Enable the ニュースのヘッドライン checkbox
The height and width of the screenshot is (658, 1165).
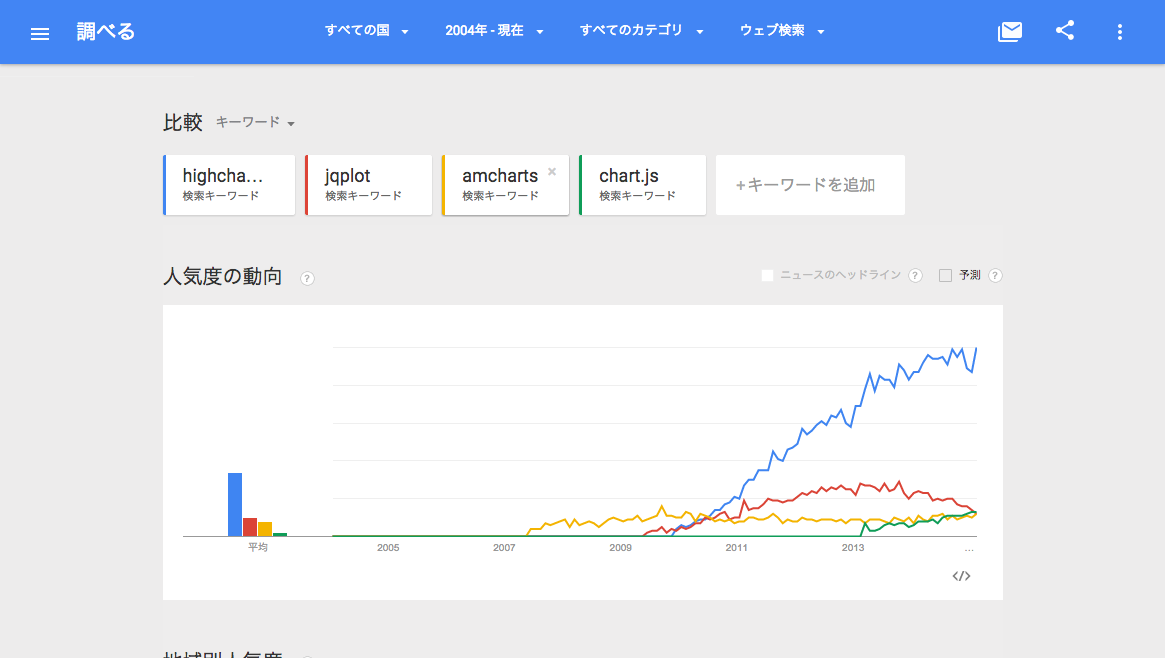766,274
